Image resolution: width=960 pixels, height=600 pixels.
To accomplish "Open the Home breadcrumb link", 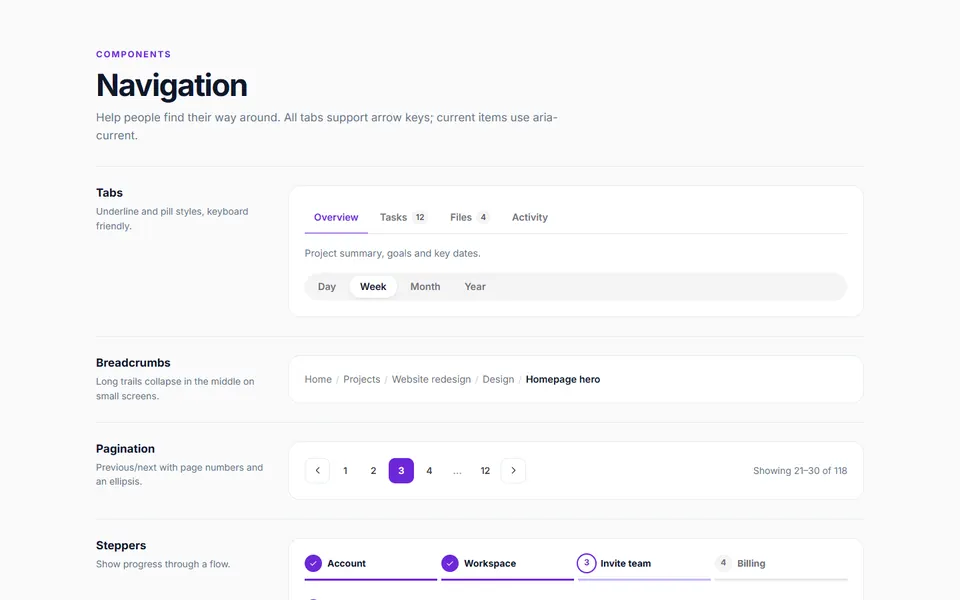I will coord(318,380).
